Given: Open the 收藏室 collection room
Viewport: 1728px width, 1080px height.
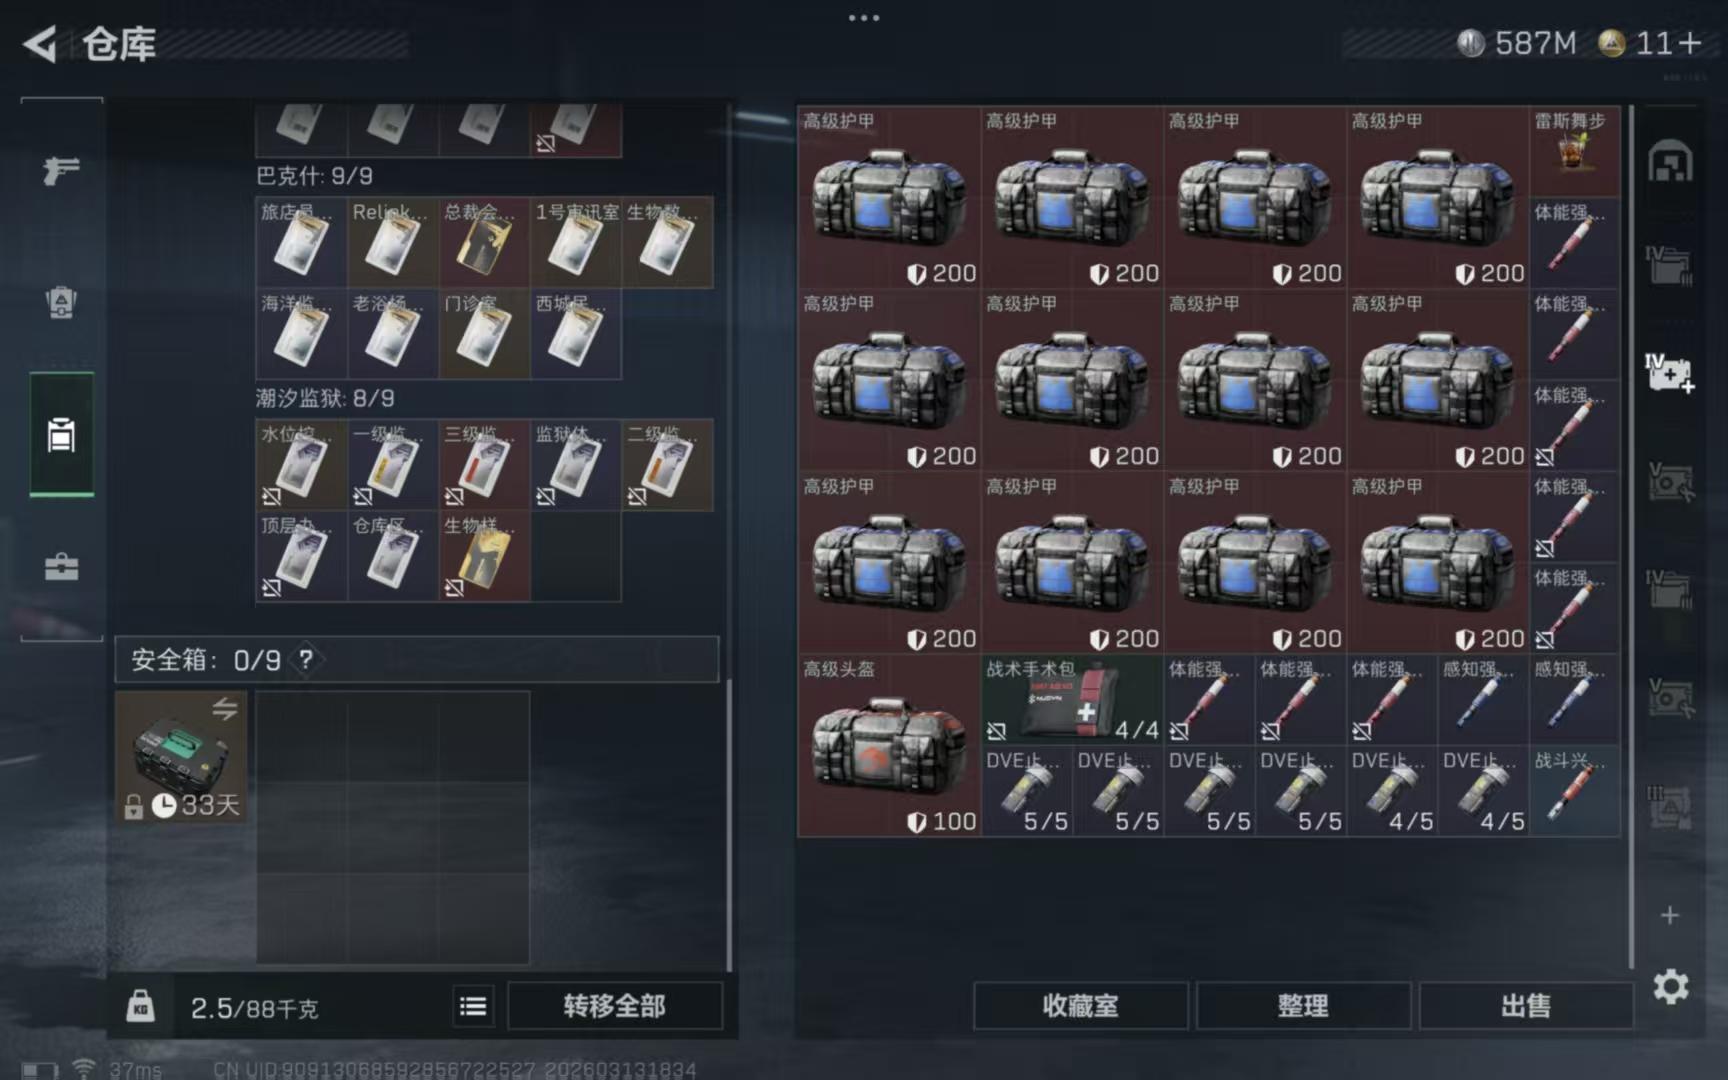Looking at the screenshot, I should coord(1081,1006).
